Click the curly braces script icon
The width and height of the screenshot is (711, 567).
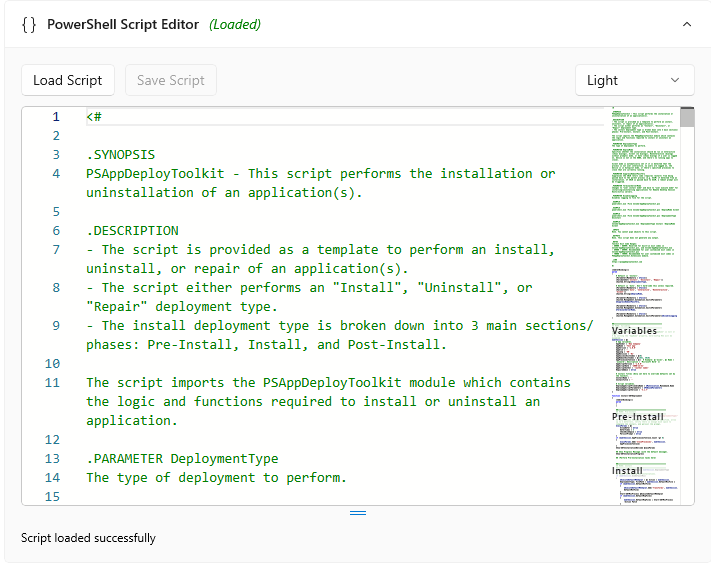tap(29, 24)
